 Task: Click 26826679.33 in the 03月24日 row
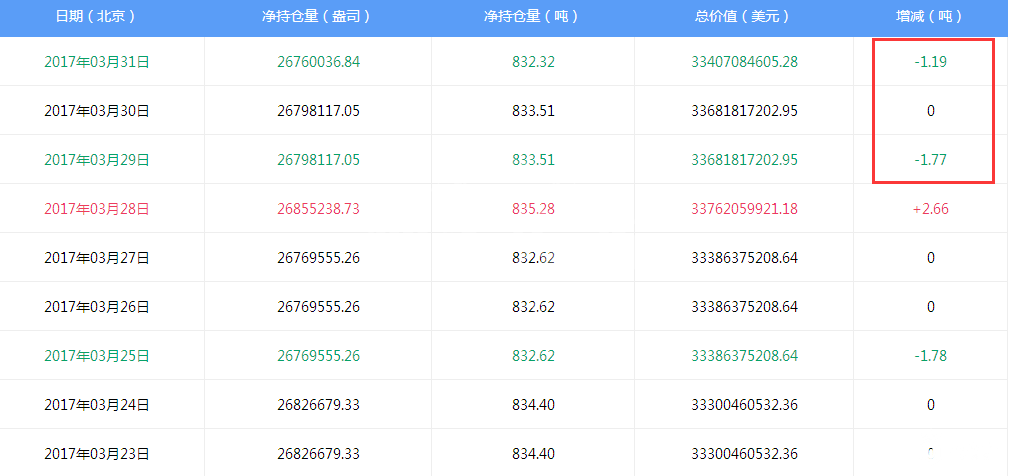[x=319, y=405]
